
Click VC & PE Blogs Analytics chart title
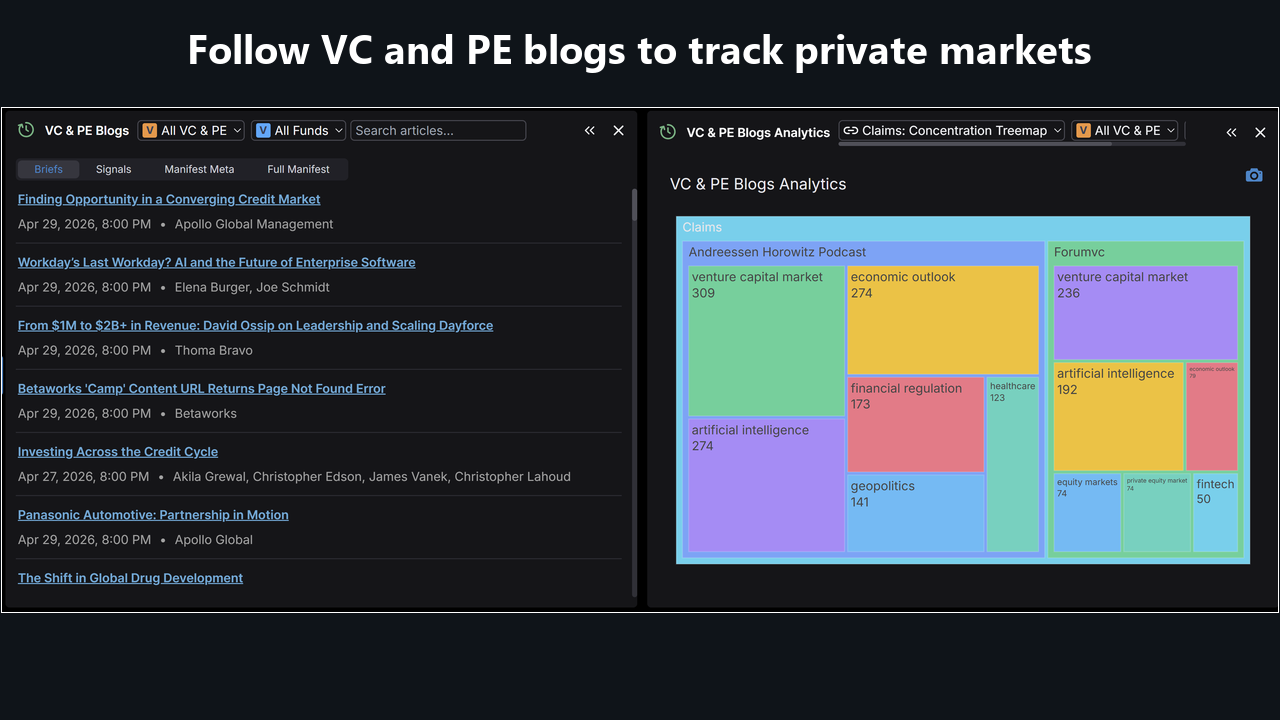pyautogui.click(x=758, y=184)
